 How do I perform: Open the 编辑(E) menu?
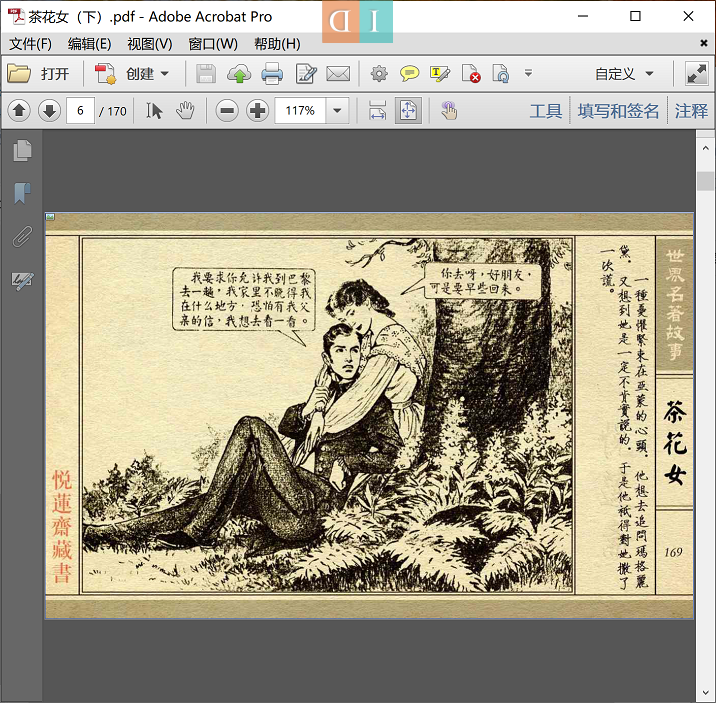(89, 44)
